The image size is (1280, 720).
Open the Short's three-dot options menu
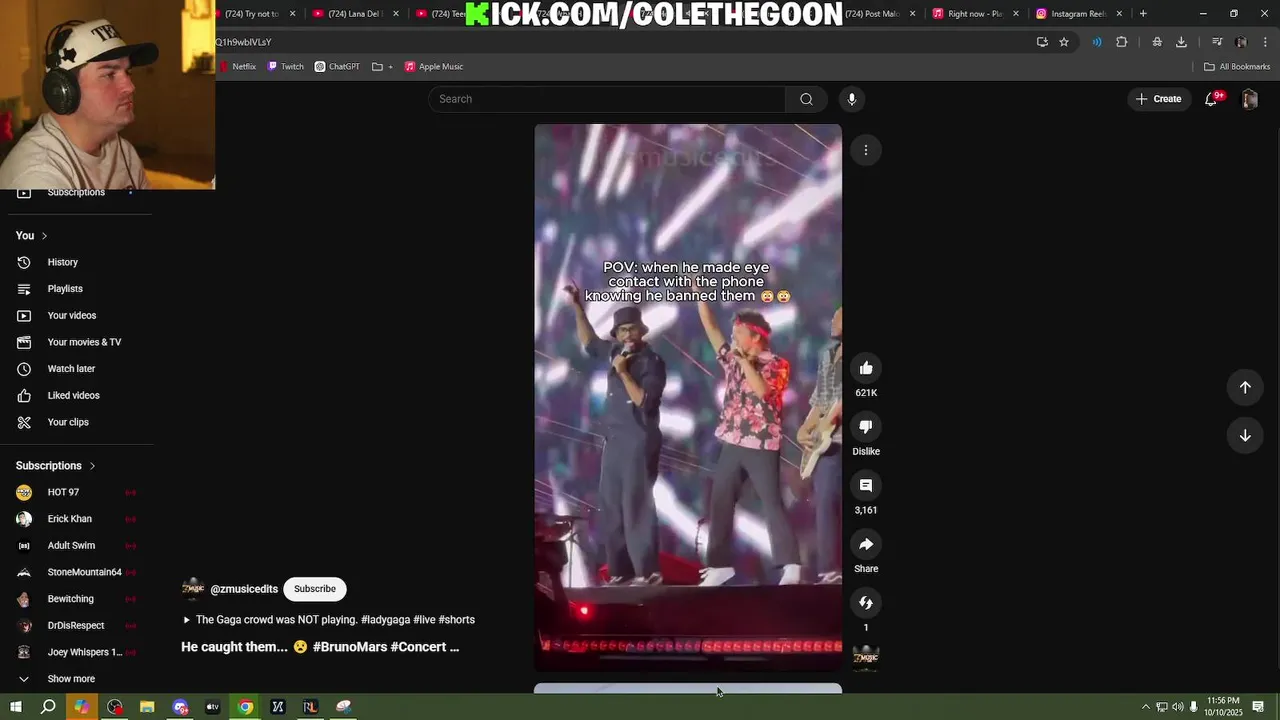(x=866, y=150)
